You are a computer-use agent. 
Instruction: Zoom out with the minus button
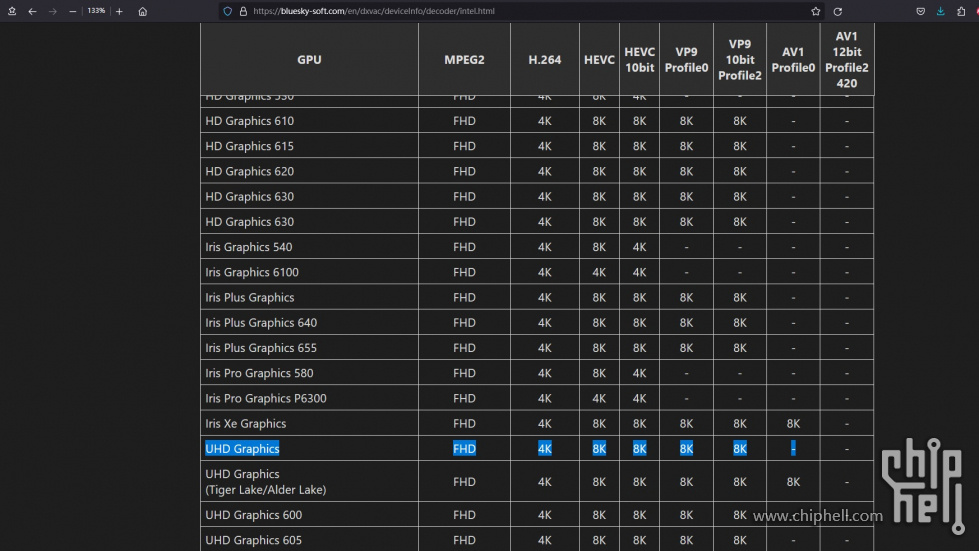click(x=72, y=11)
